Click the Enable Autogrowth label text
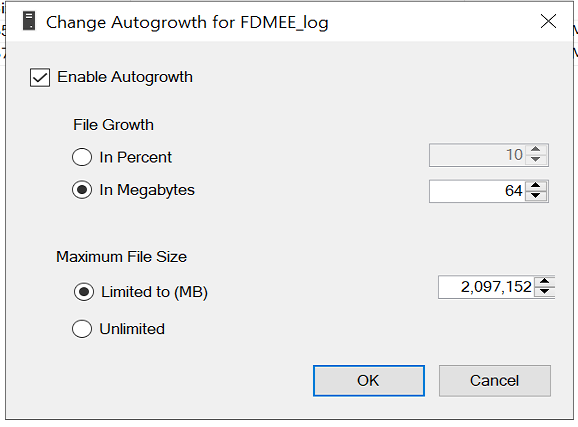Viewport: 578px width, 427px height. [125, 77]
